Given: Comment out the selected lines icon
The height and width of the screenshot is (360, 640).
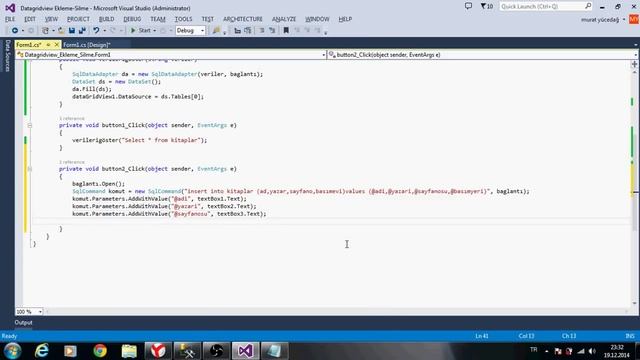Looking at the screenshot, I should [262, 31].
